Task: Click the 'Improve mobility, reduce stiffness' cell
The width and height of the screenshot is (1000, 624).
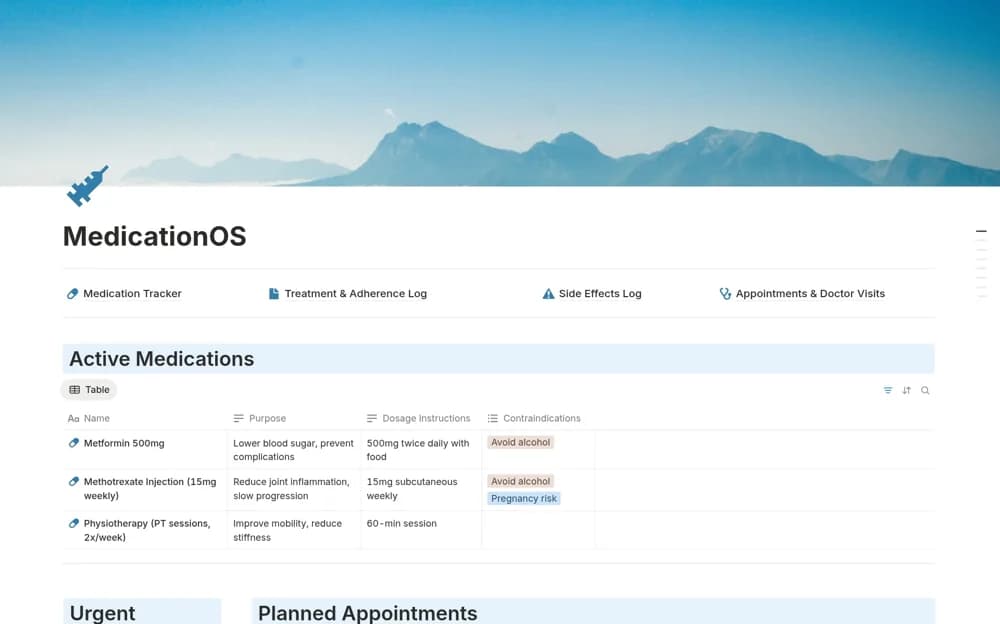Action: [x=293, y=530]
